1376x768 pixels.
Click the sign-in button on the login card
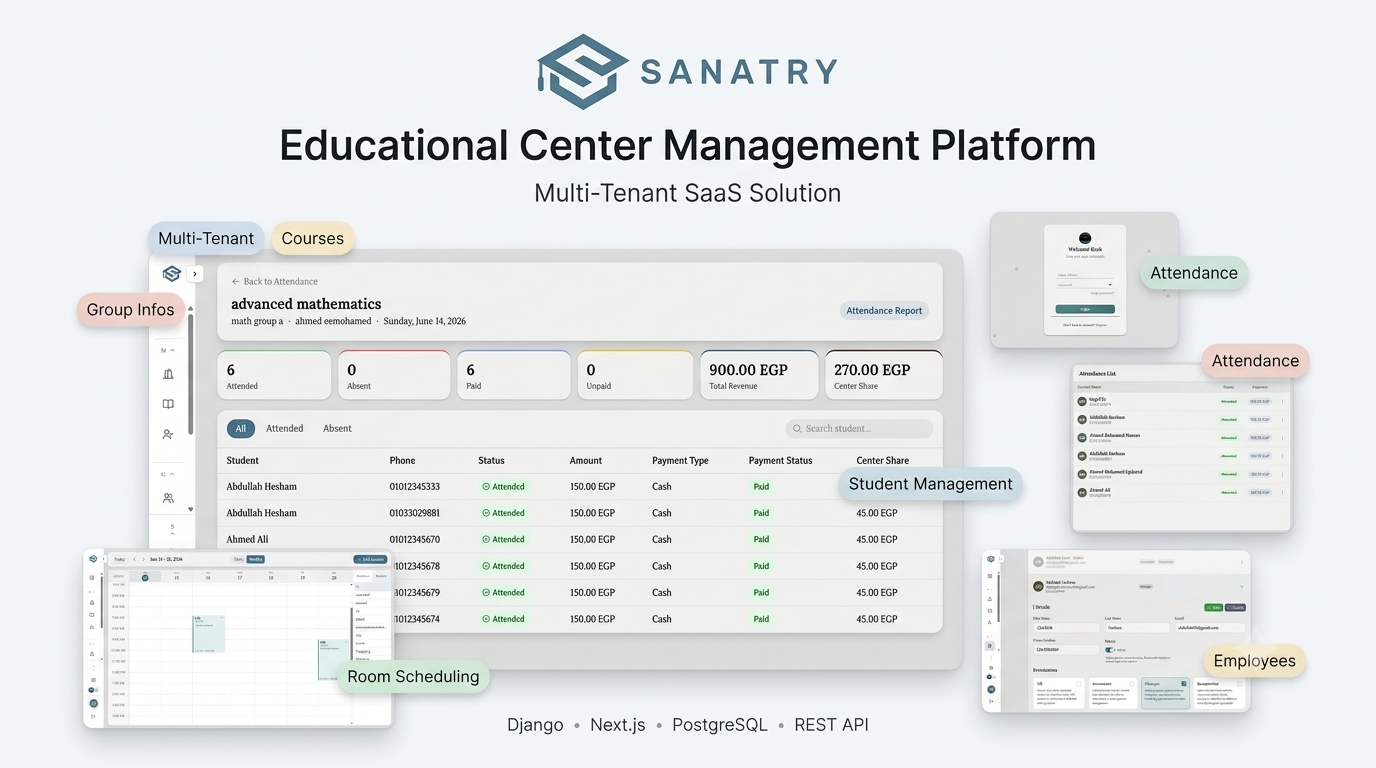click(x=1085, y=309)
